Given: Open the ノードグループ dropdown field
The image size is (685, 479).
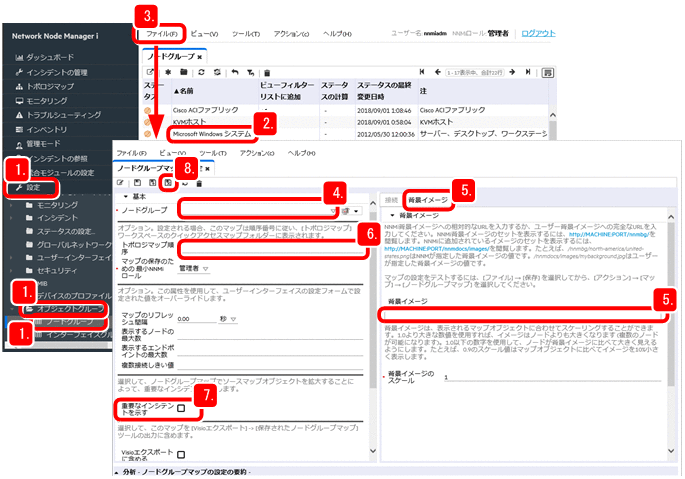Looking at the screenshot, I should (258, 211).
